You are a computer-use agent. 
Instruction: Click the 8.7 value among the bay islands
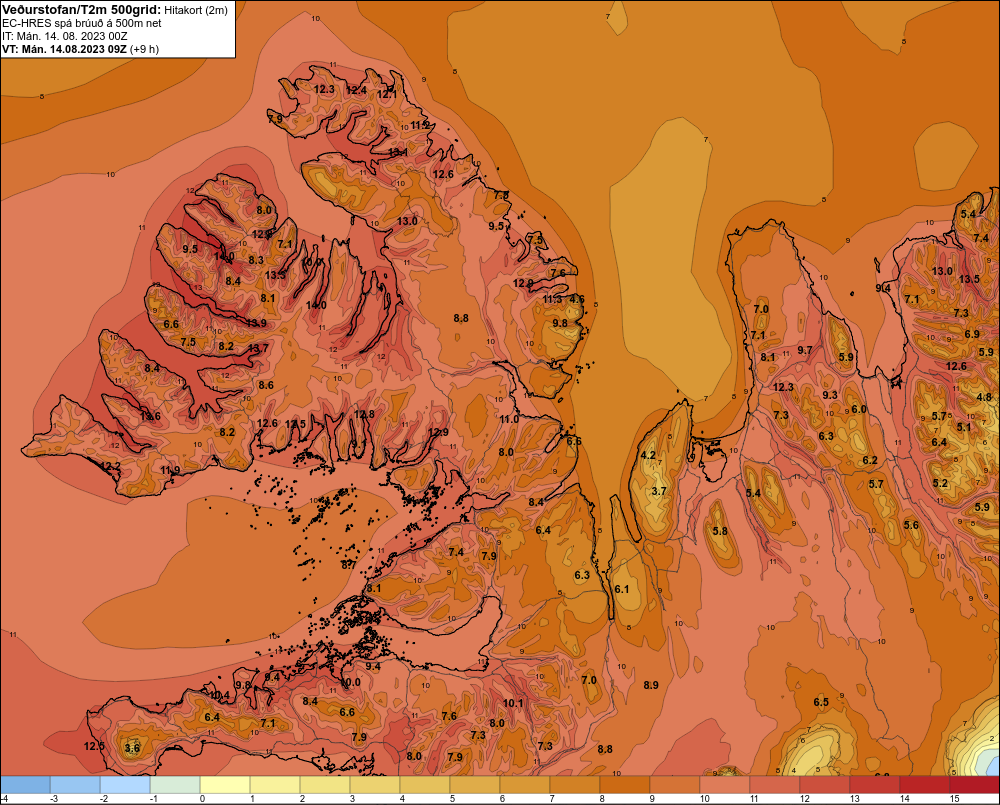click(349, 565)
